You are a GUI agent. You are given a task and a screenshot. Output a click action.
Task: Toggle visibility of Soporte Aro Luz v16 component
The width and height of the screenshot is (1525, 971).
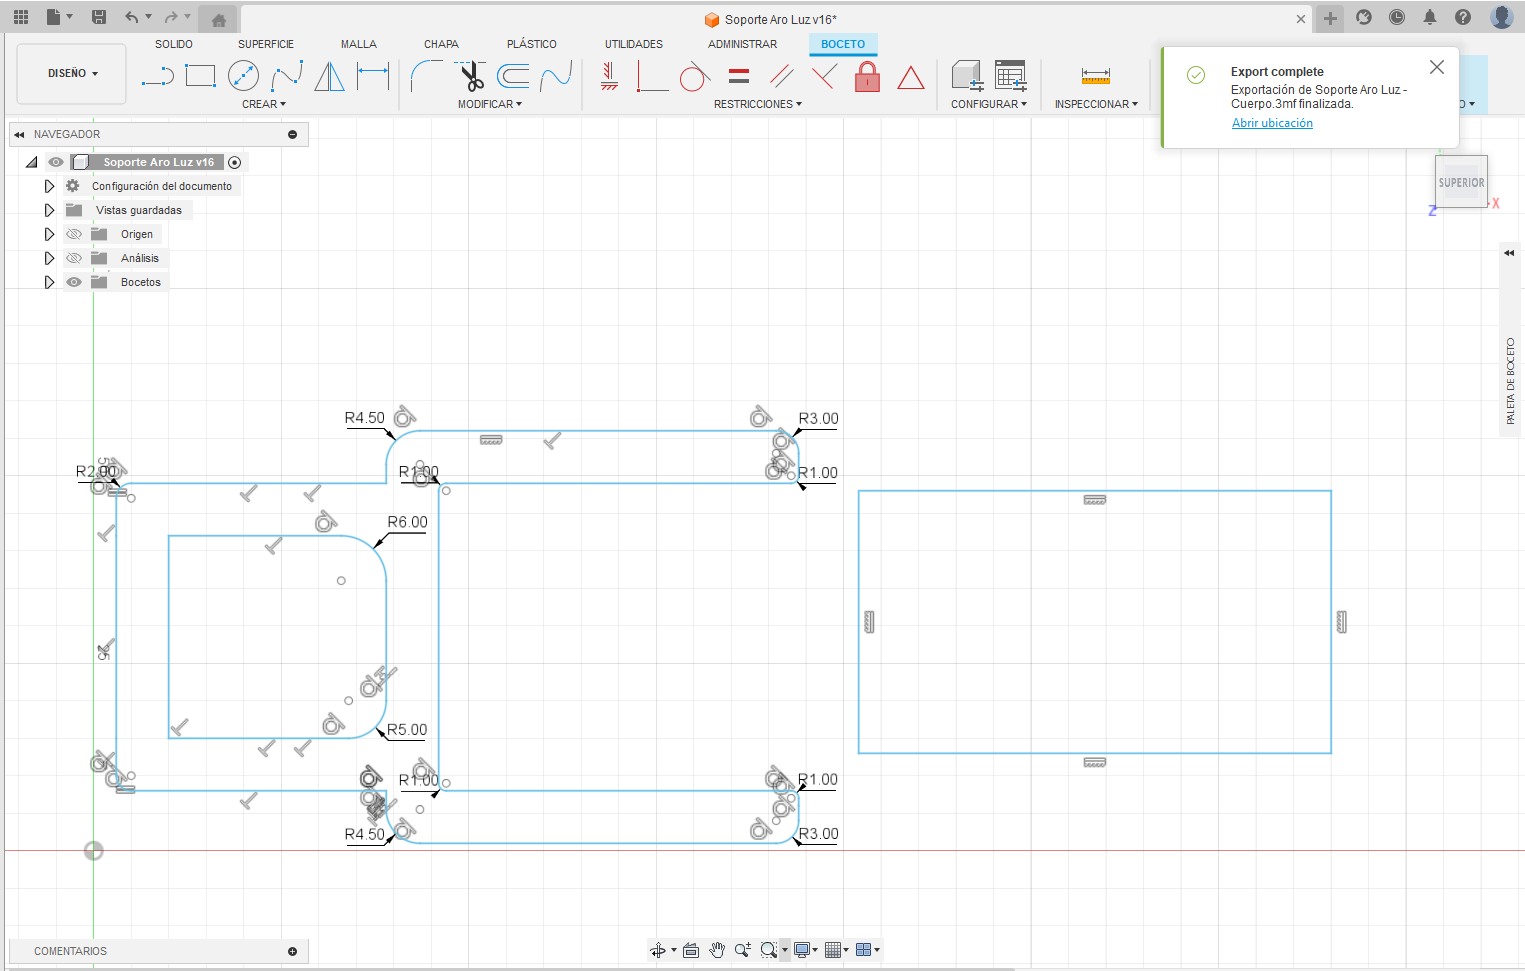coord(56,162)
